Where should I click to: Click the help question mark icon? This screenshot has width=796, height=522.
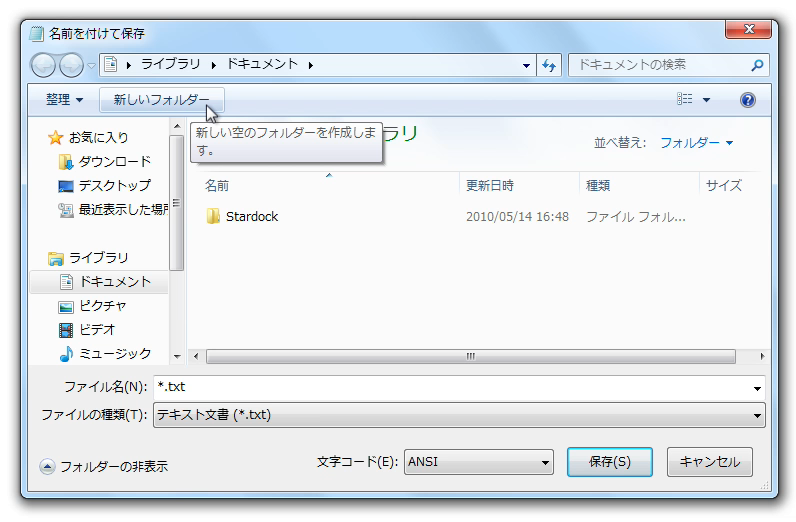(747, 100)
